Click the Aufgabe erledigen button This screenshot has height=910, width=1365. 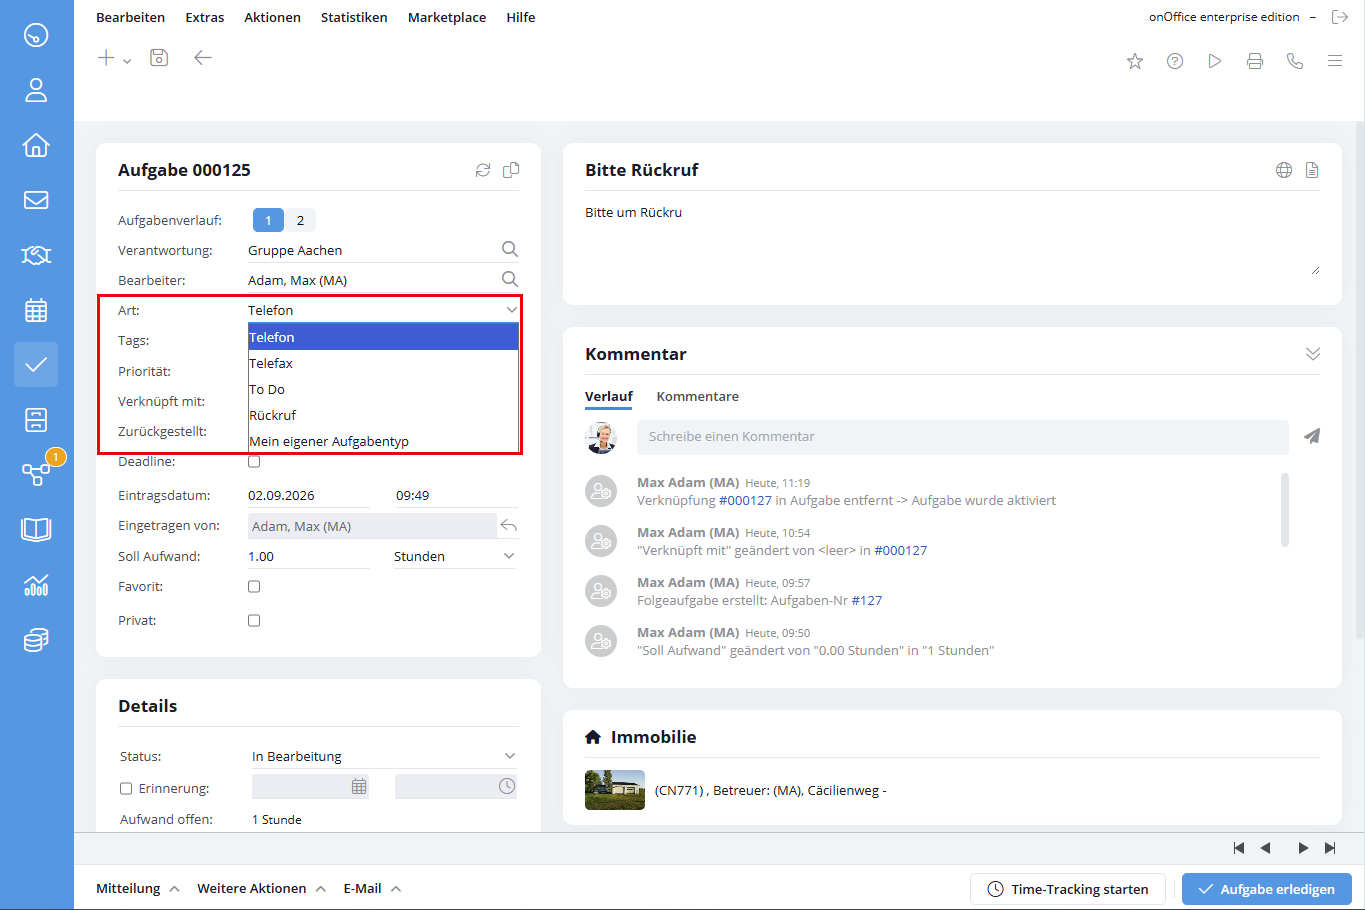[1267, 889]
